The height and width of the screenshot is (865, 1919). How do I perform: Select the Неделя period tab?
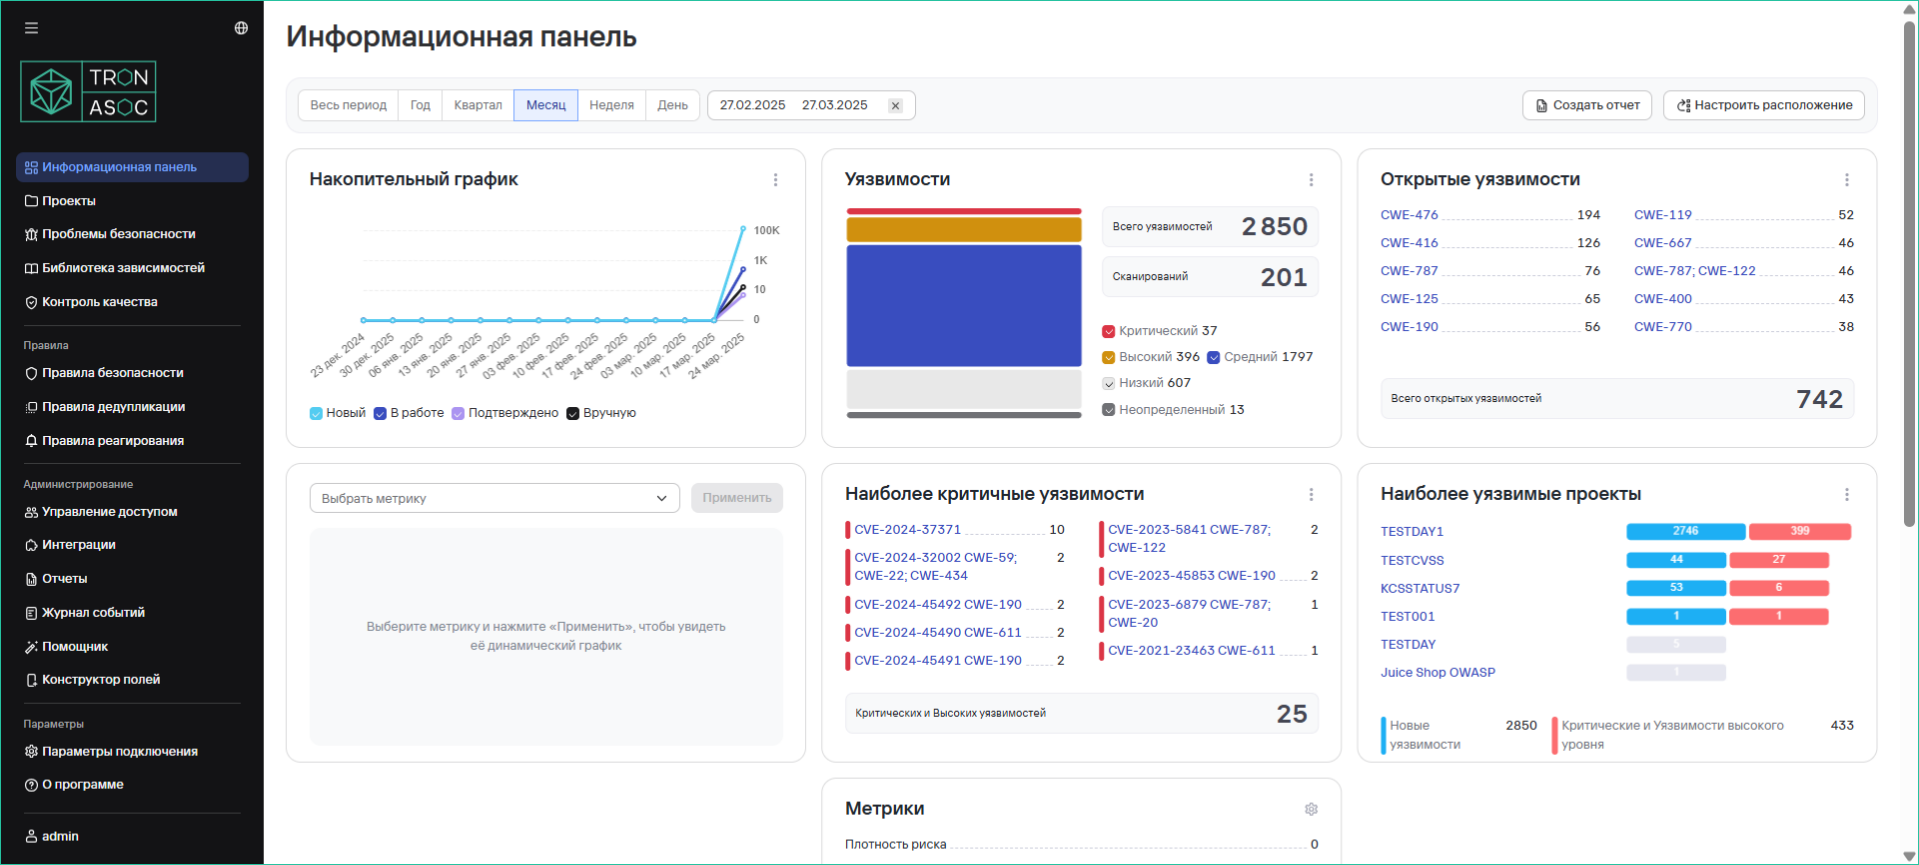[x=611, y=105]
